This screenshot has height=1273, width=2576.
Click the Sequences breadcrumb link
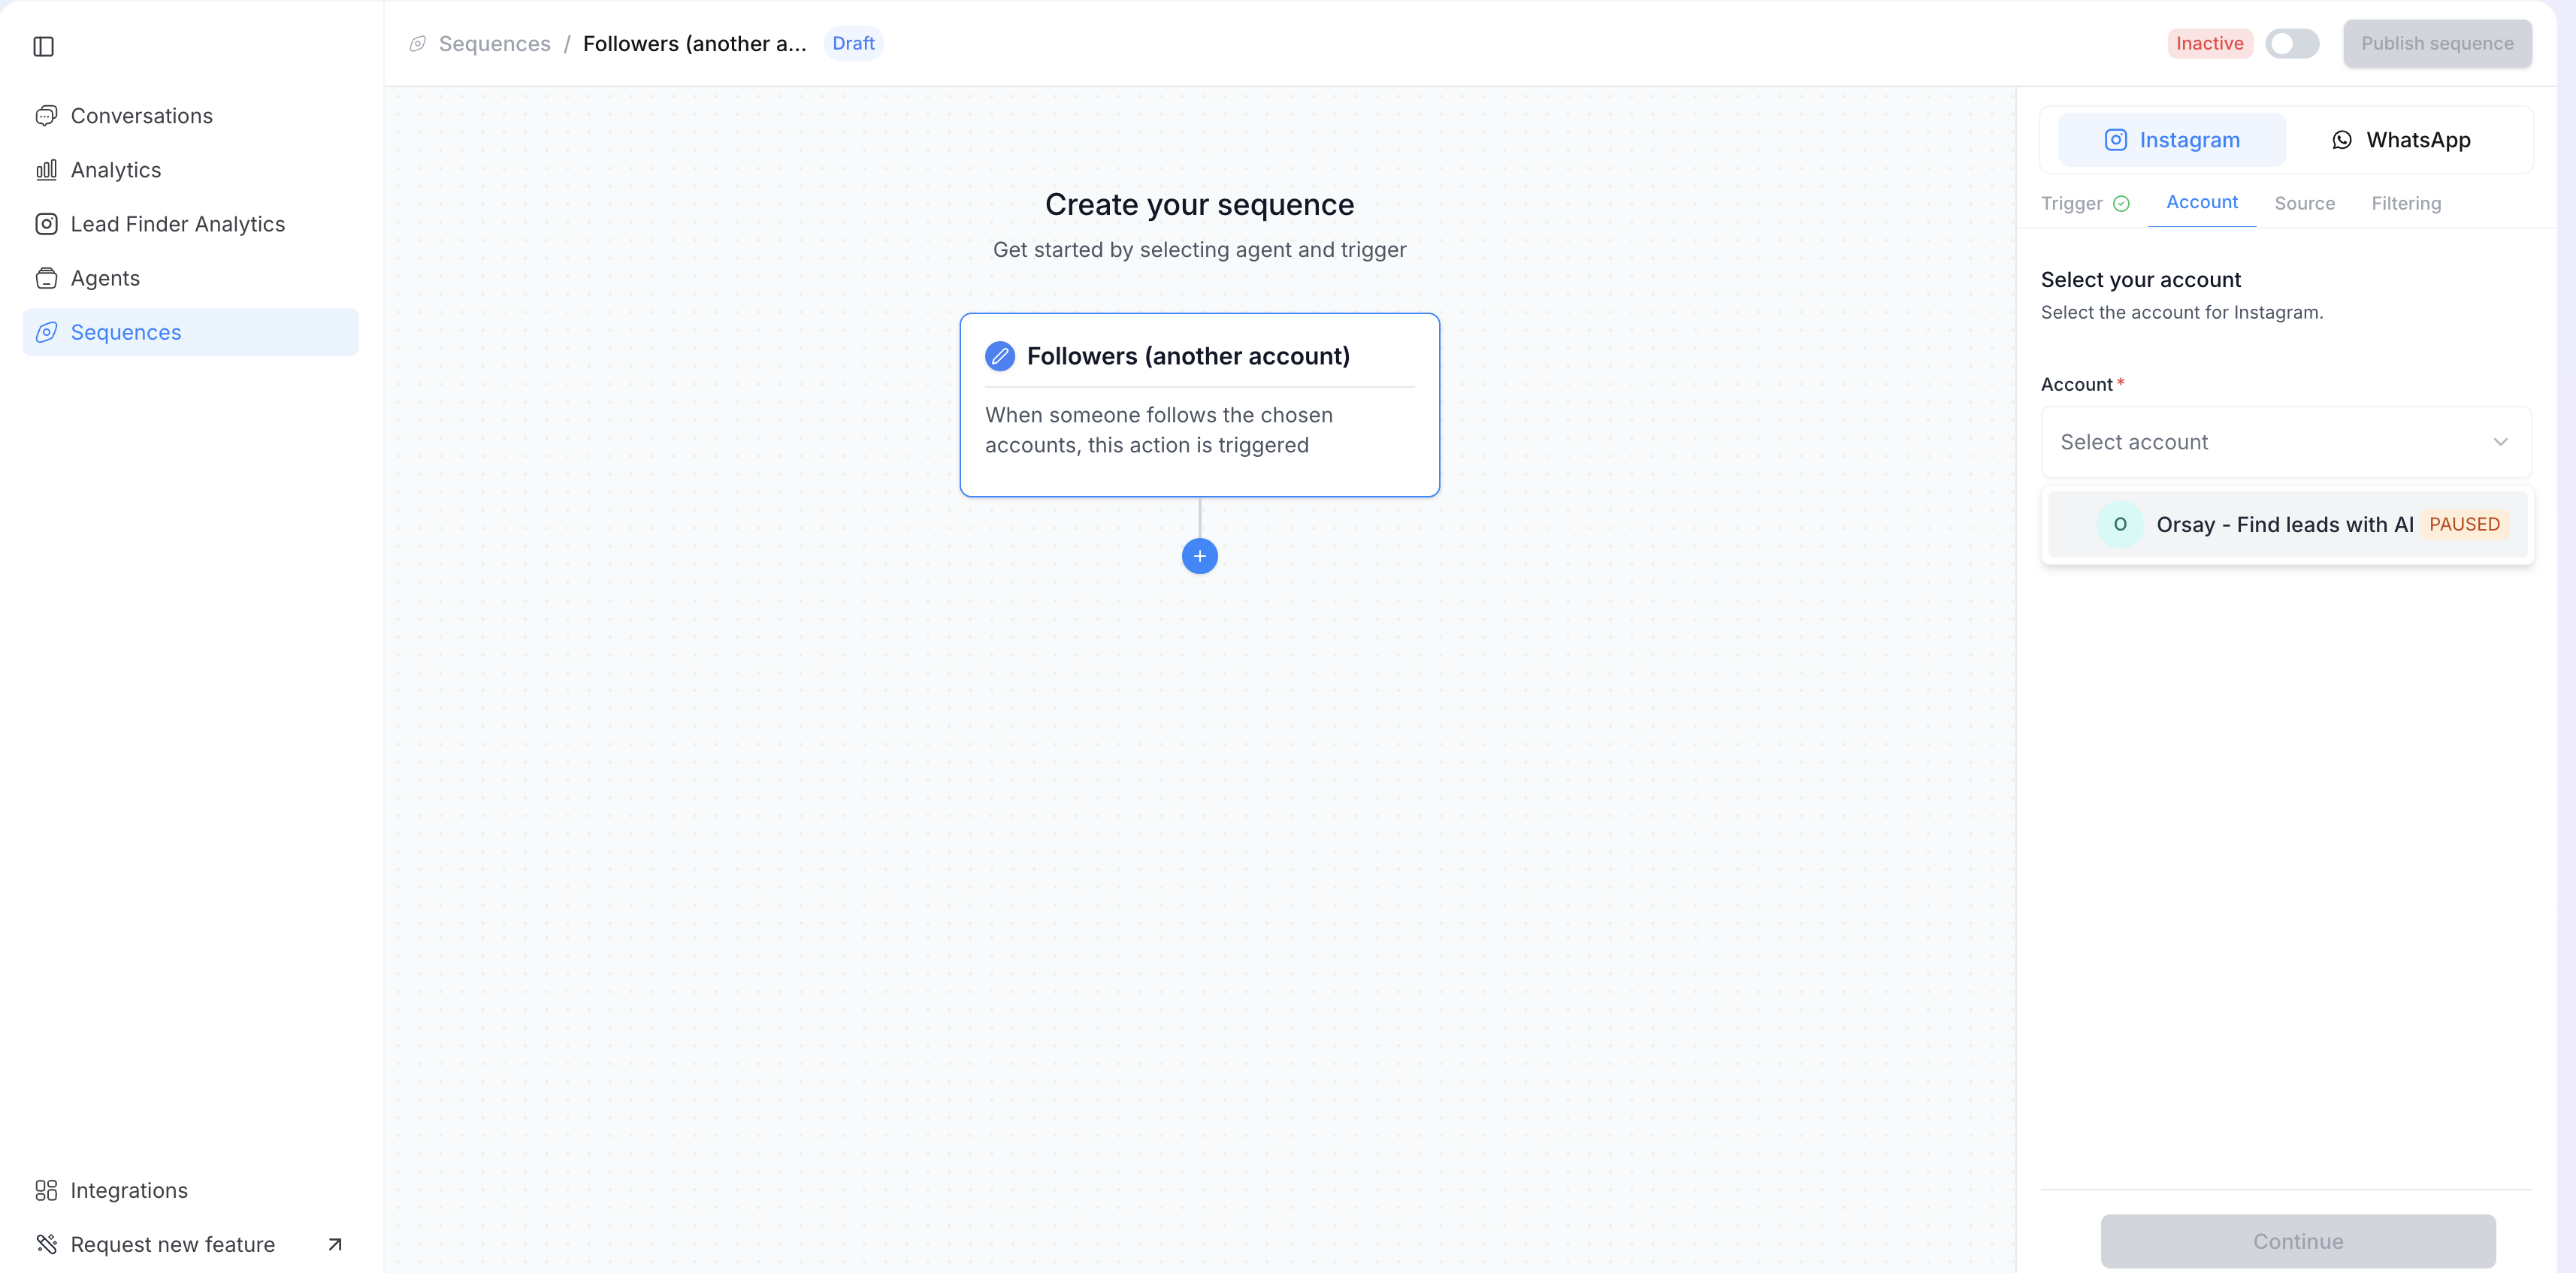point(494,44)
